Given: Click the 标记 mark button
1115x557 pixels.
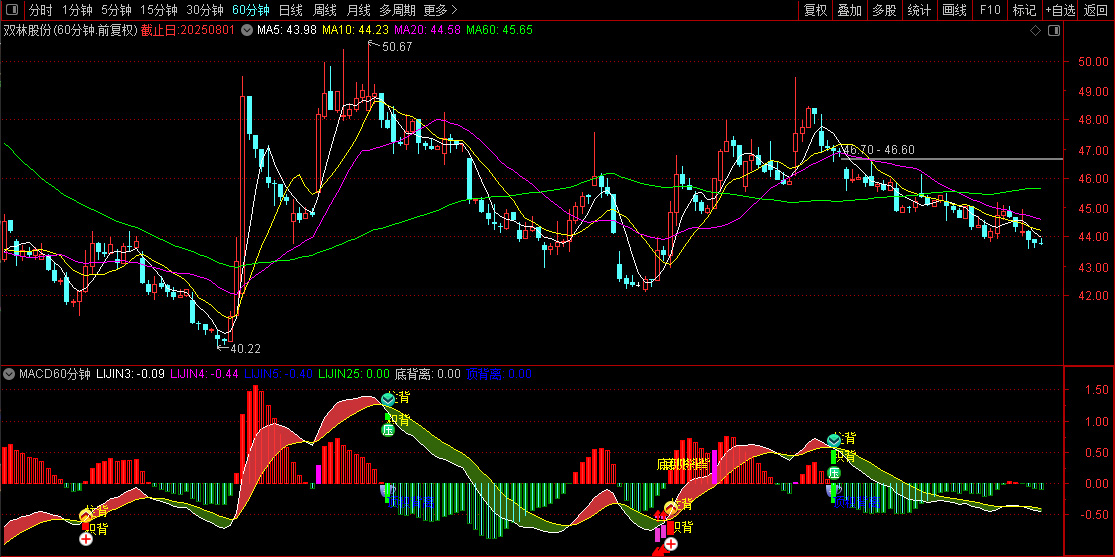Looking at the screenshot, I should 1024,10.
